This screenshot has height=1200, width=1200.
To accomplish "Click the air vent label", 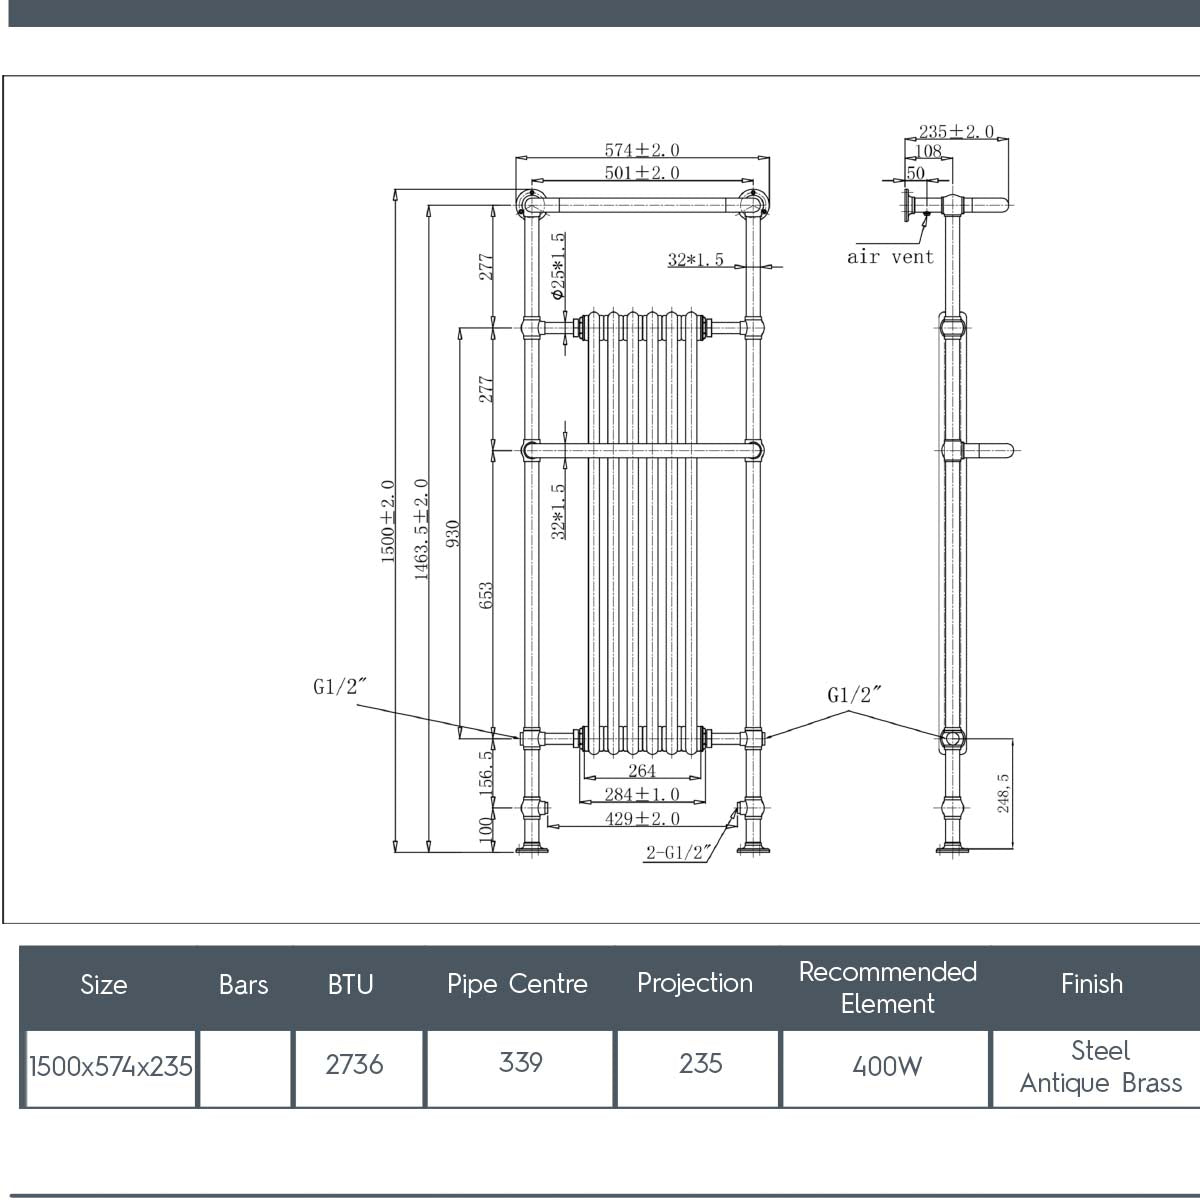I will [x=890, y=257].
